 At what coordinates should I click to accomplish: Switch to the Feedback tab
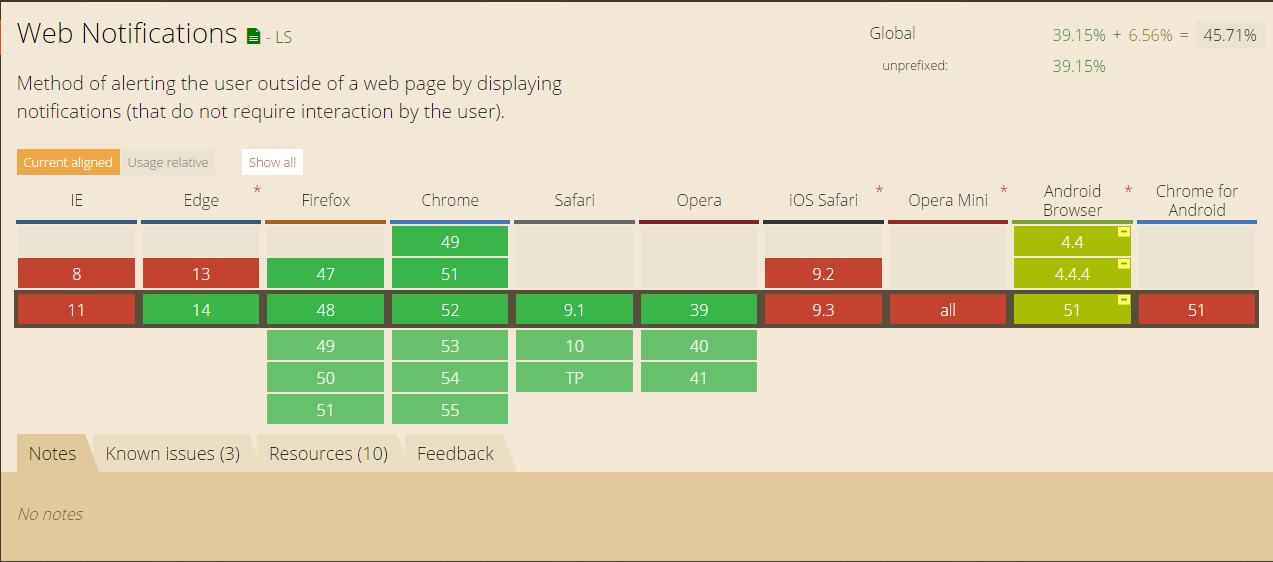(x=455, y=453)
